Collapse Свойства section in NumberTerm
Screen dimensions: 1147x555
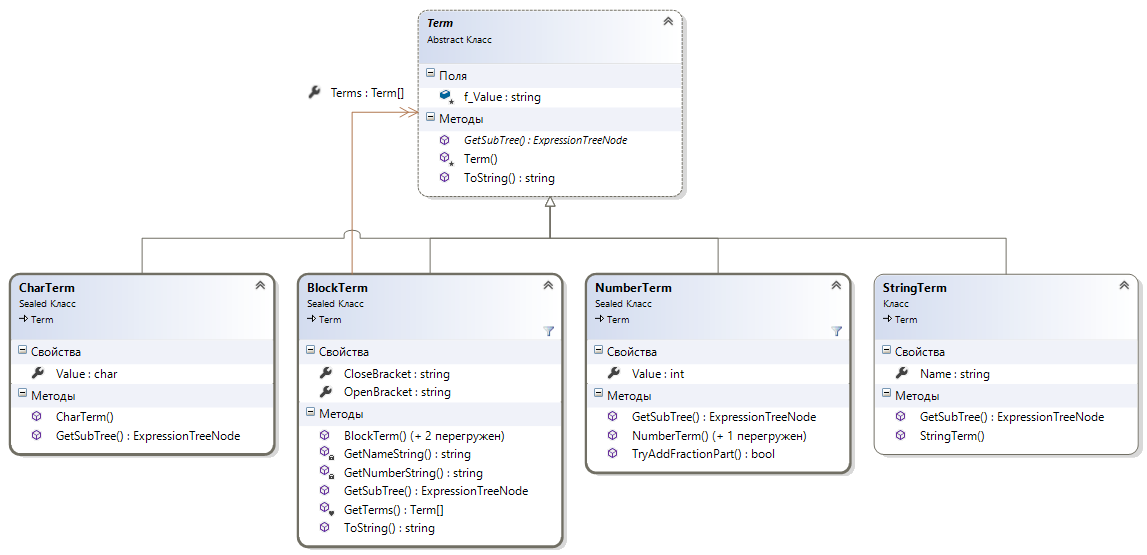pyautogui.click(x=598, y=351)
